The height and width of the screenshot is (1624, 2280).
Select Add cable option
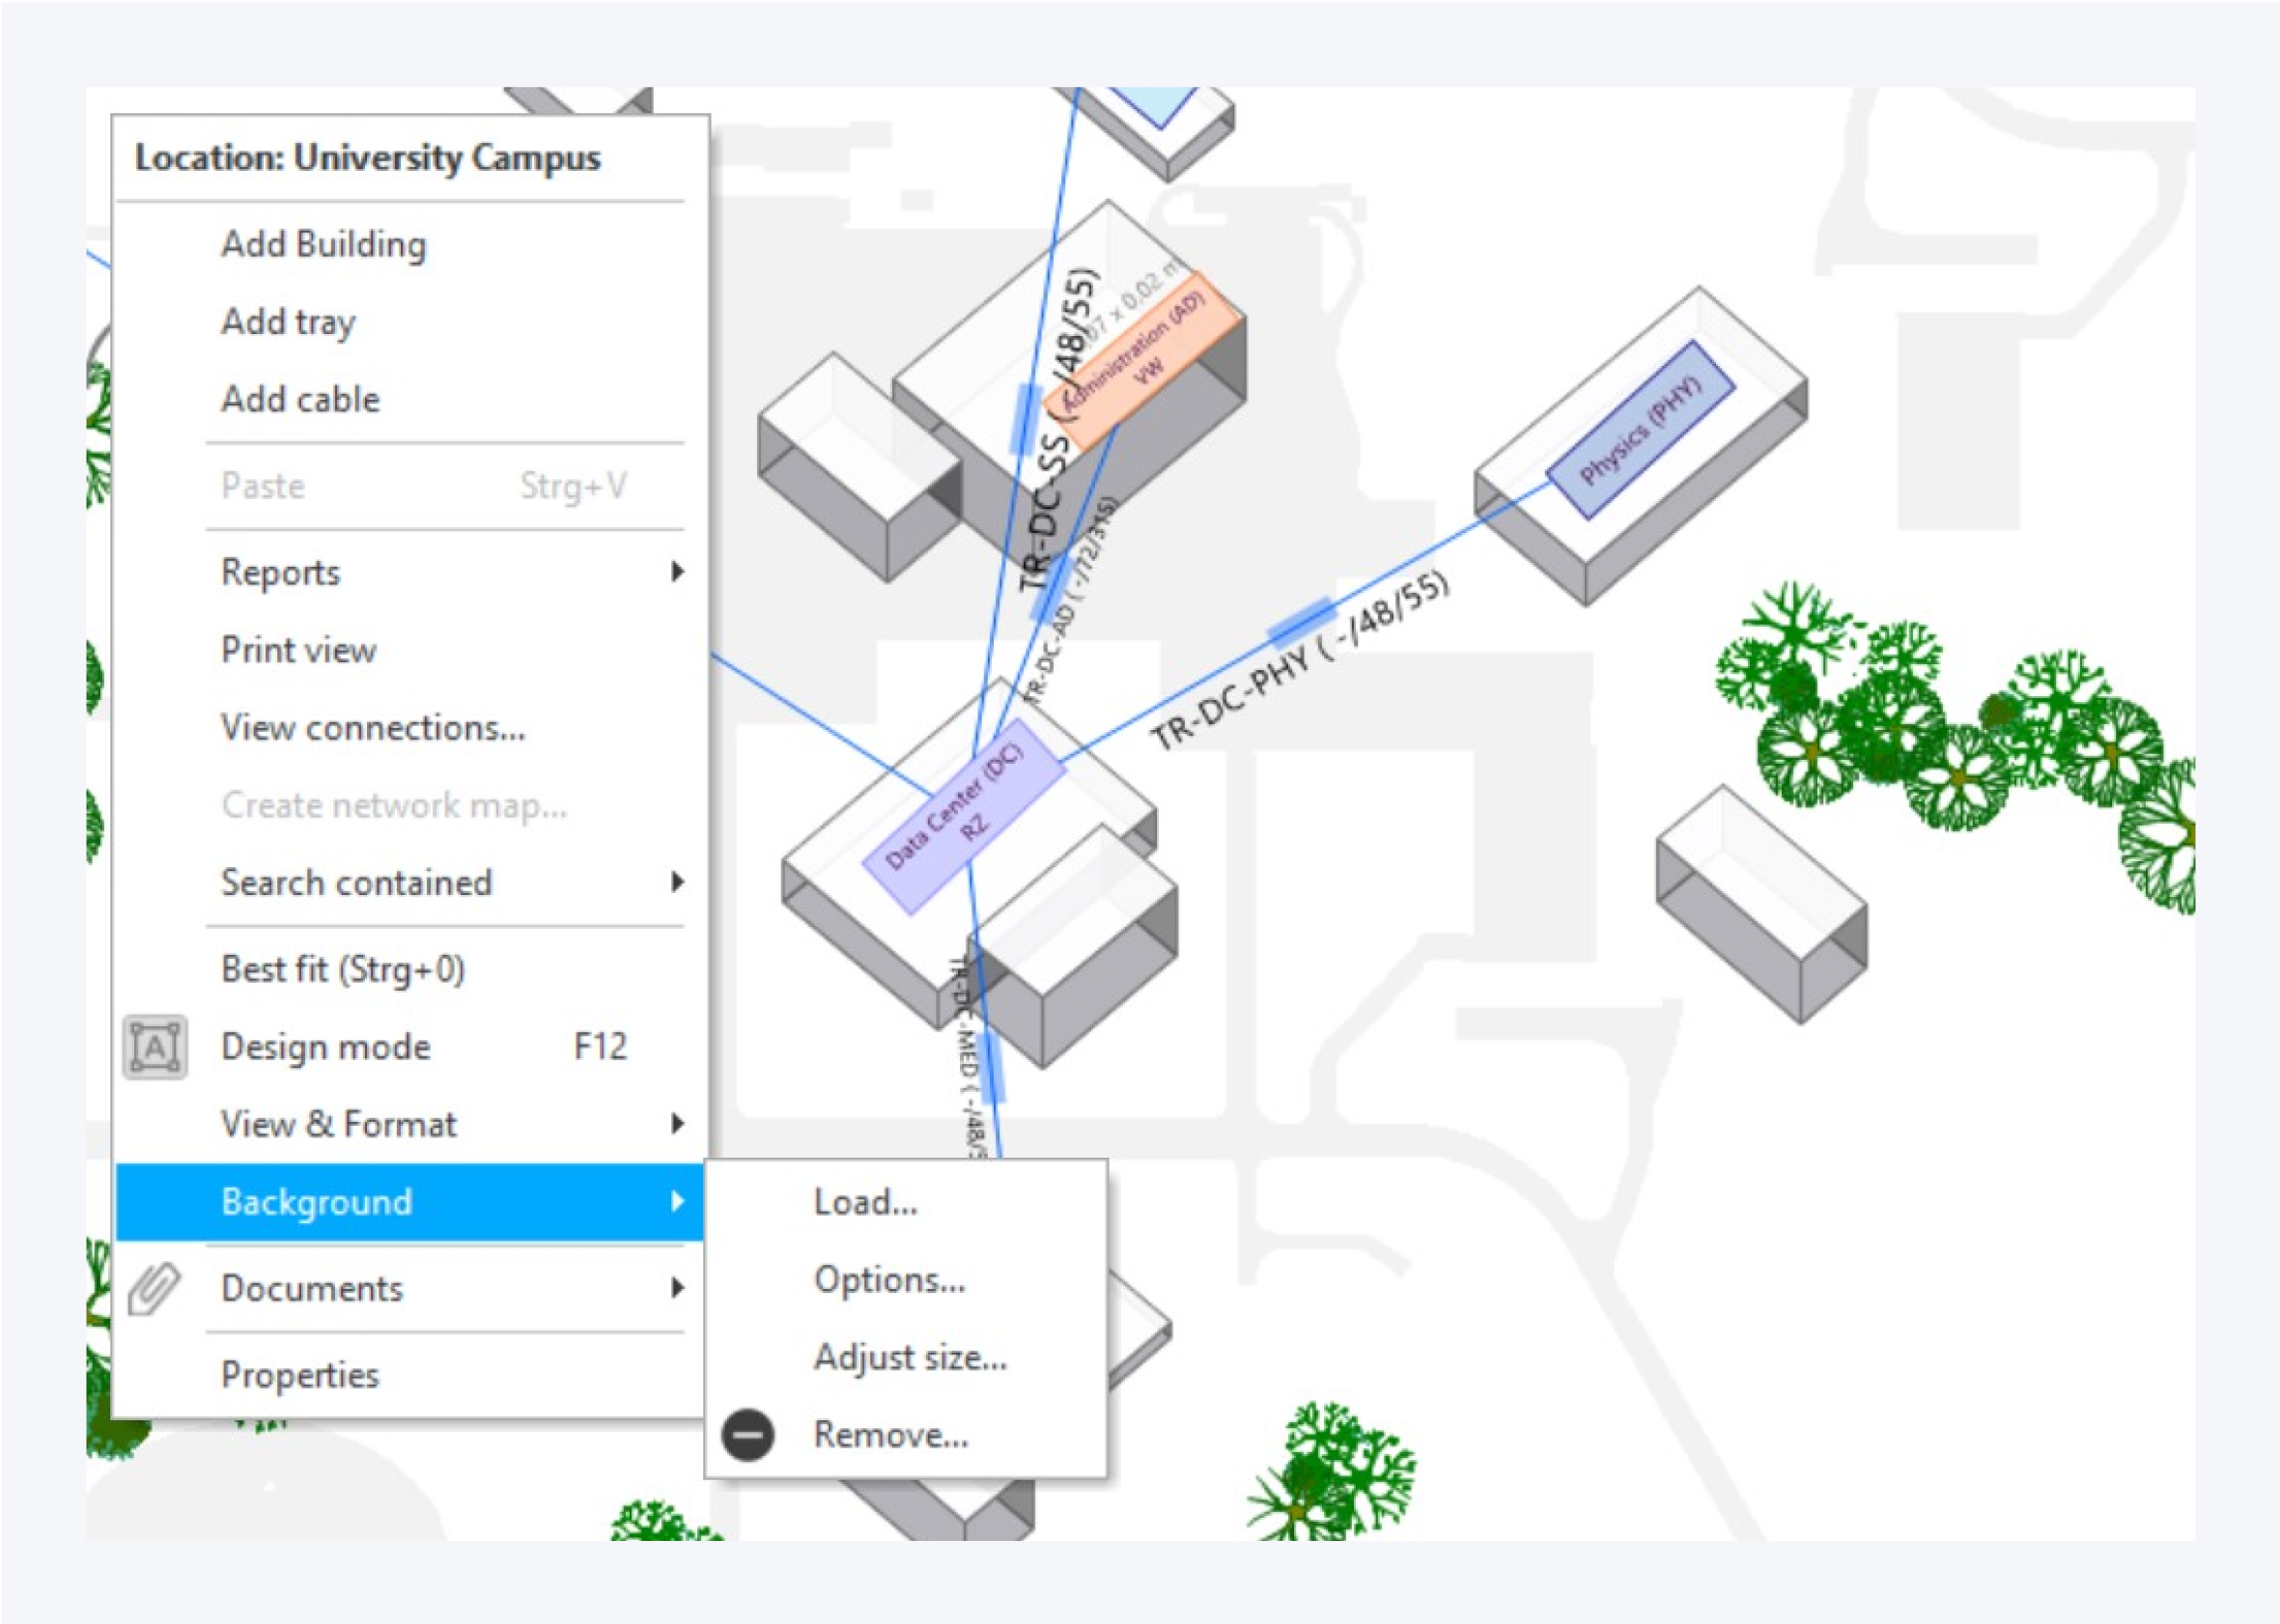tap(300, 399)
